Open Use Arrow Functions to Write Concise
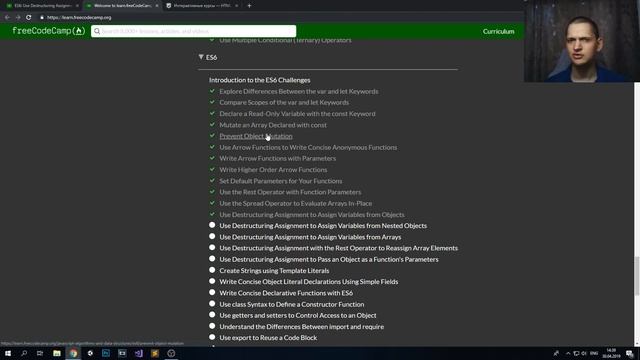This screenshot has height=360, width=640. pos(308,147)
